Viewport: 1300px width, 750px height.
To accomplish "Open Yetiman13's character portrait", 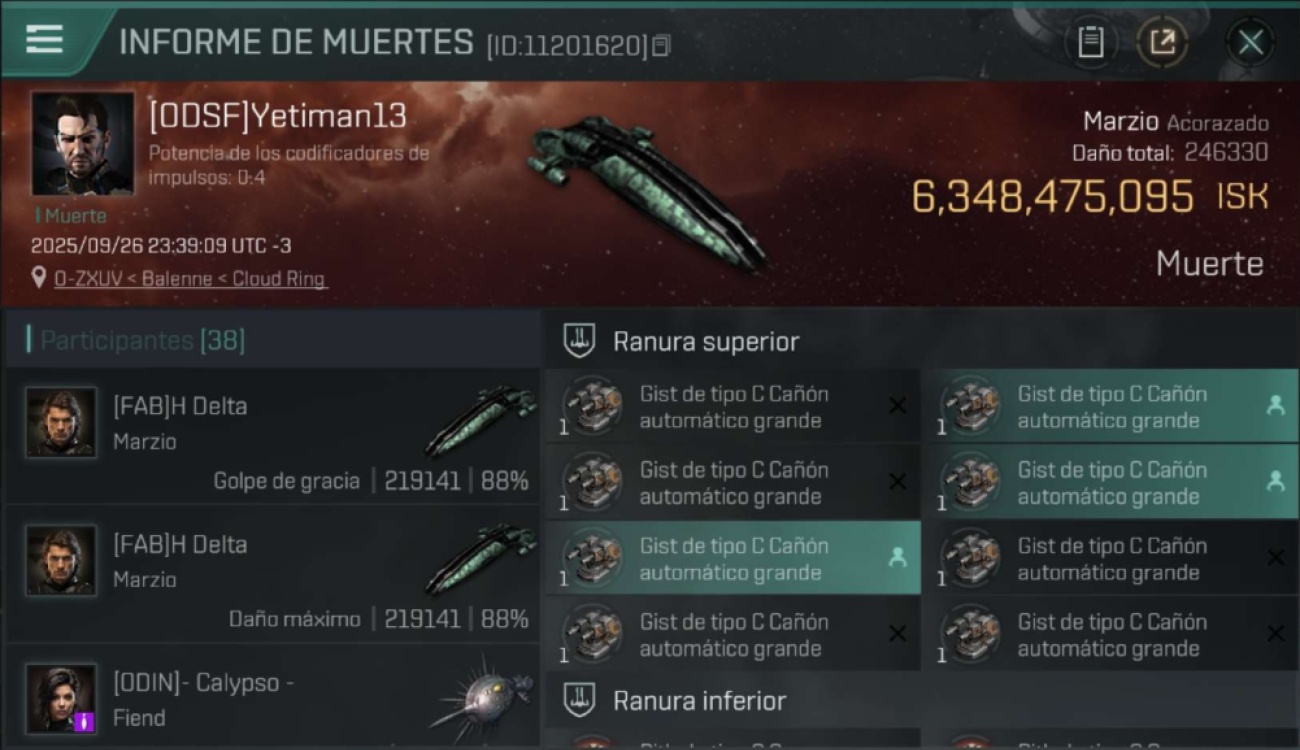I will [82, 143].
